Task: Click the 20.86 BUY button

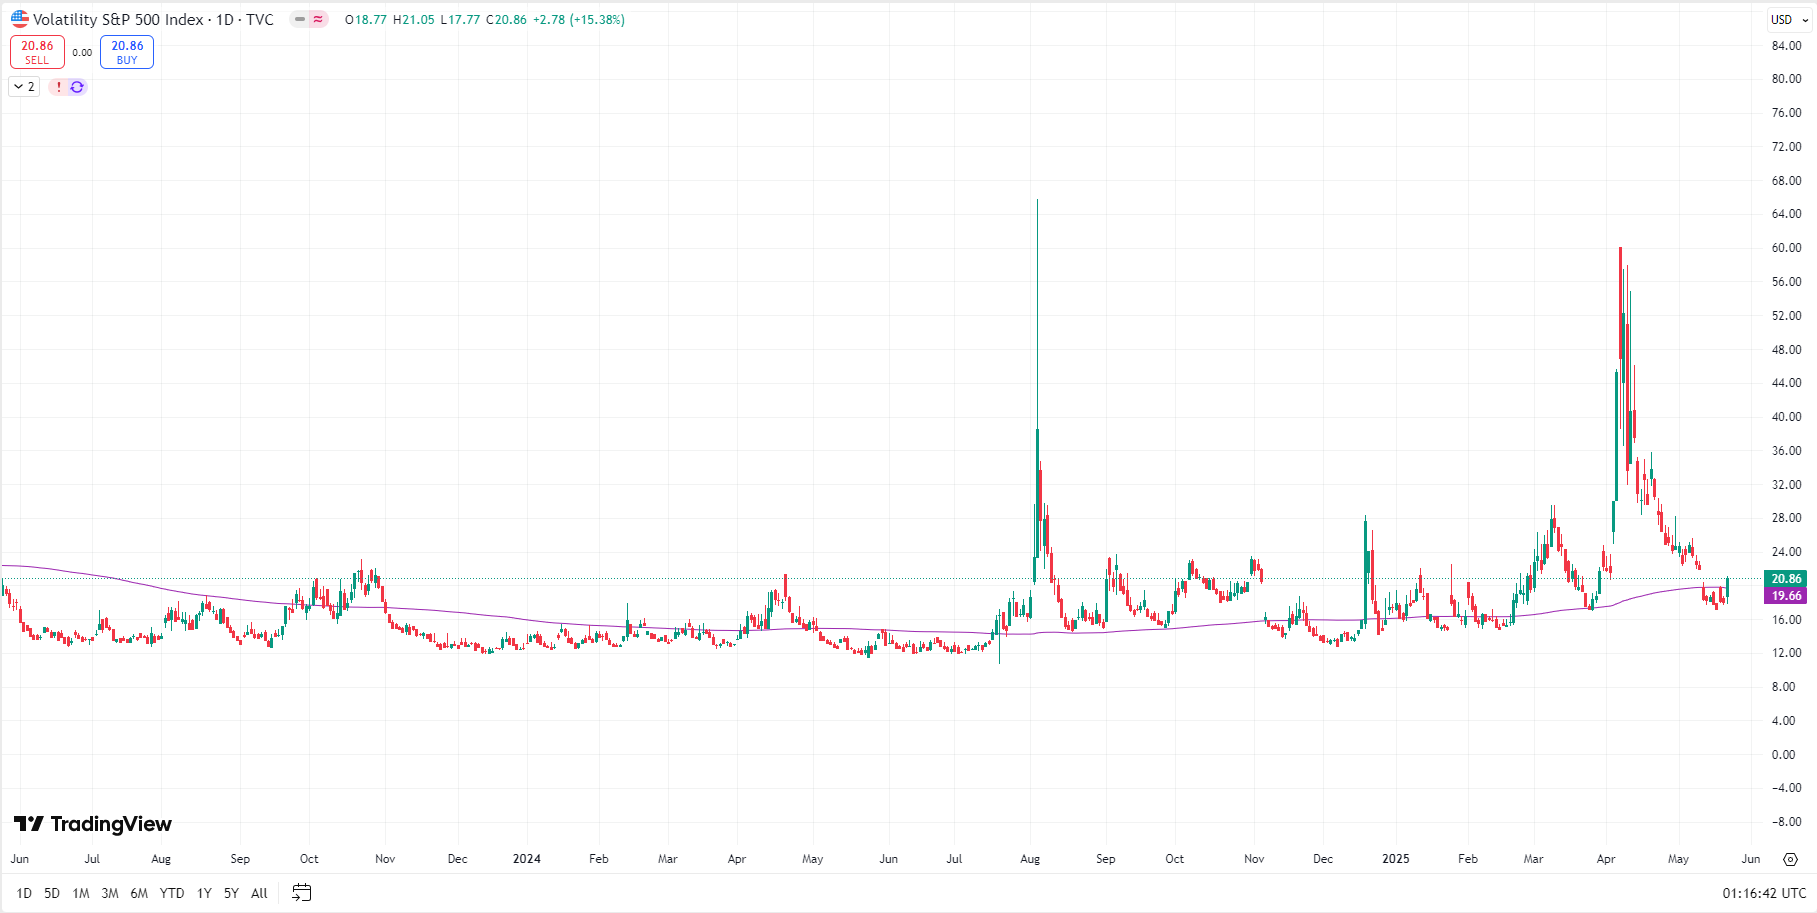Action: click(x=127, y=52)
